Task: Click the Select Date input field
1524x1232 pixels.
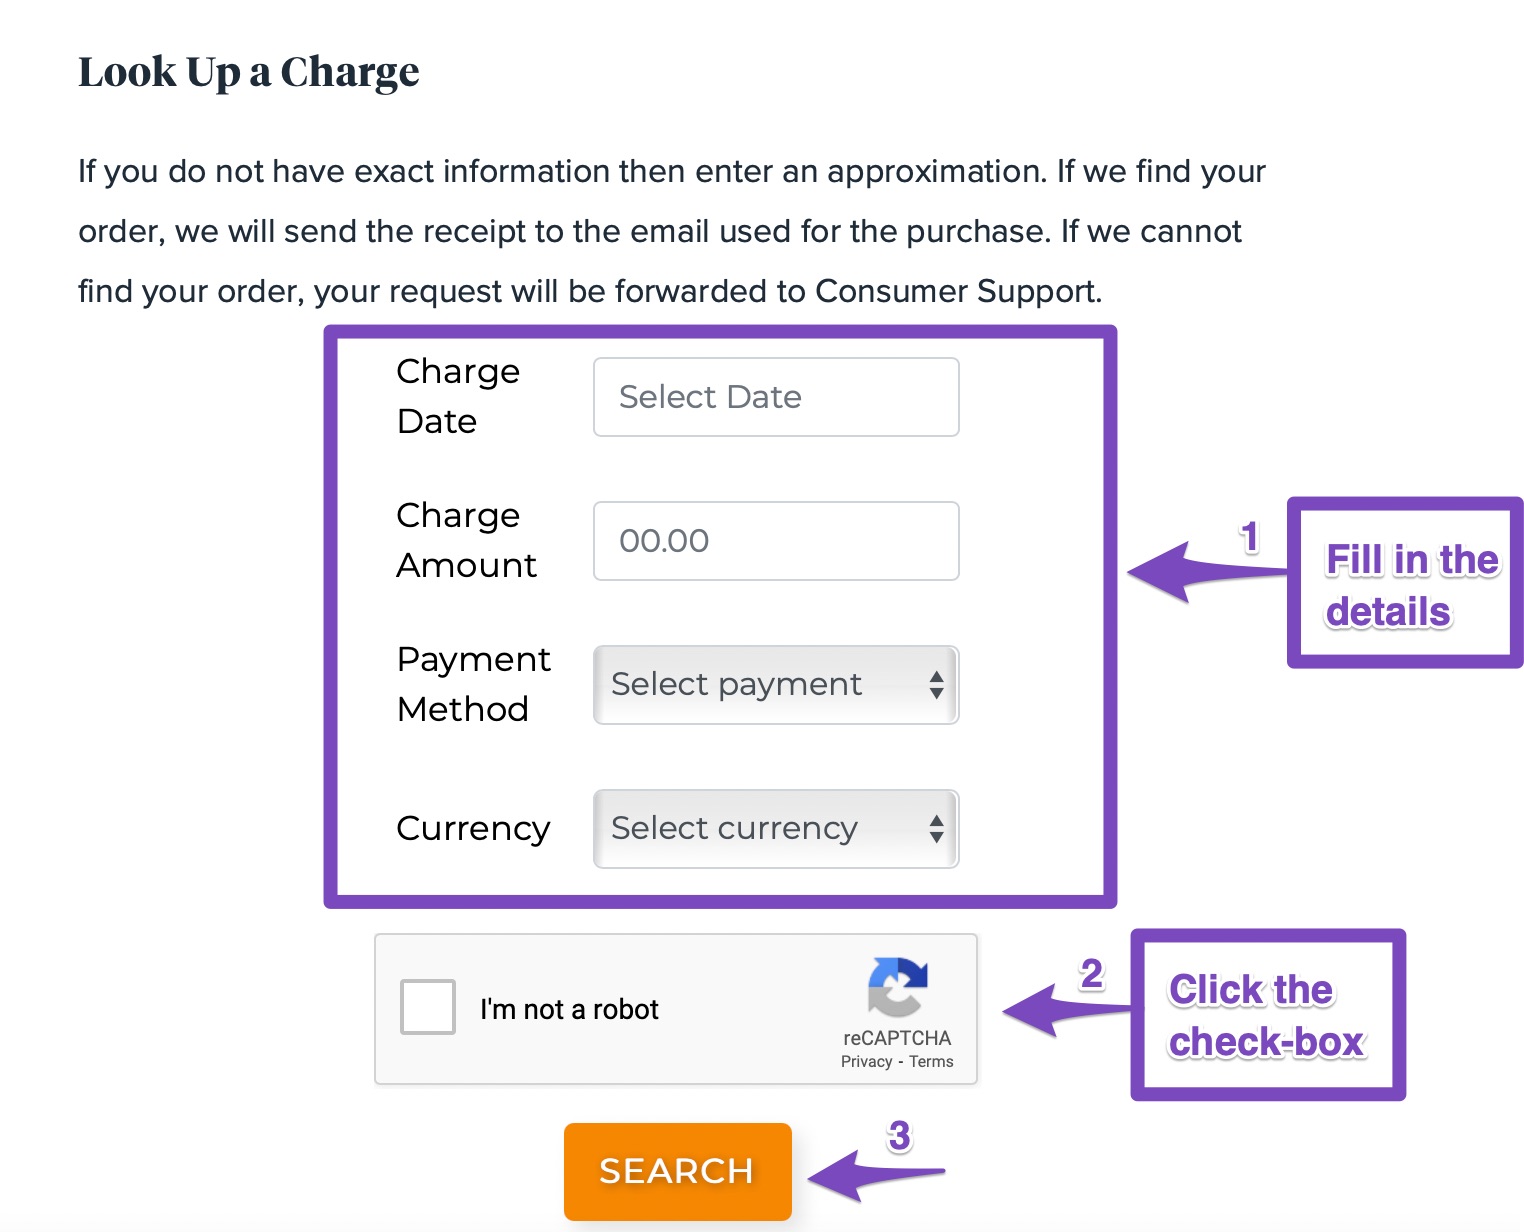Action: [776, 397]
